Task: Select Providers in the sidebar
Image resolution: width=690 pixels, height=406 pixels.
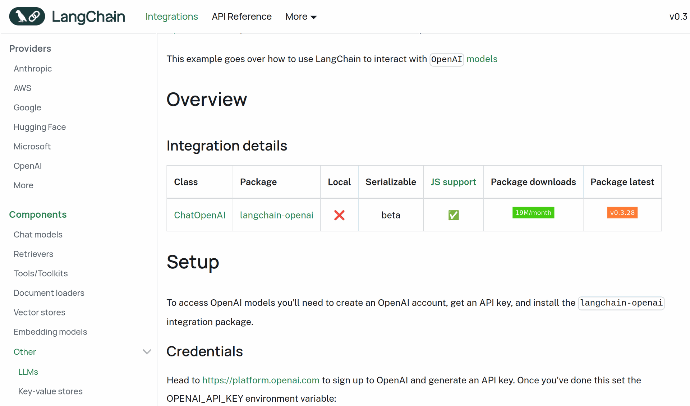Action: [x=30, y=48]
